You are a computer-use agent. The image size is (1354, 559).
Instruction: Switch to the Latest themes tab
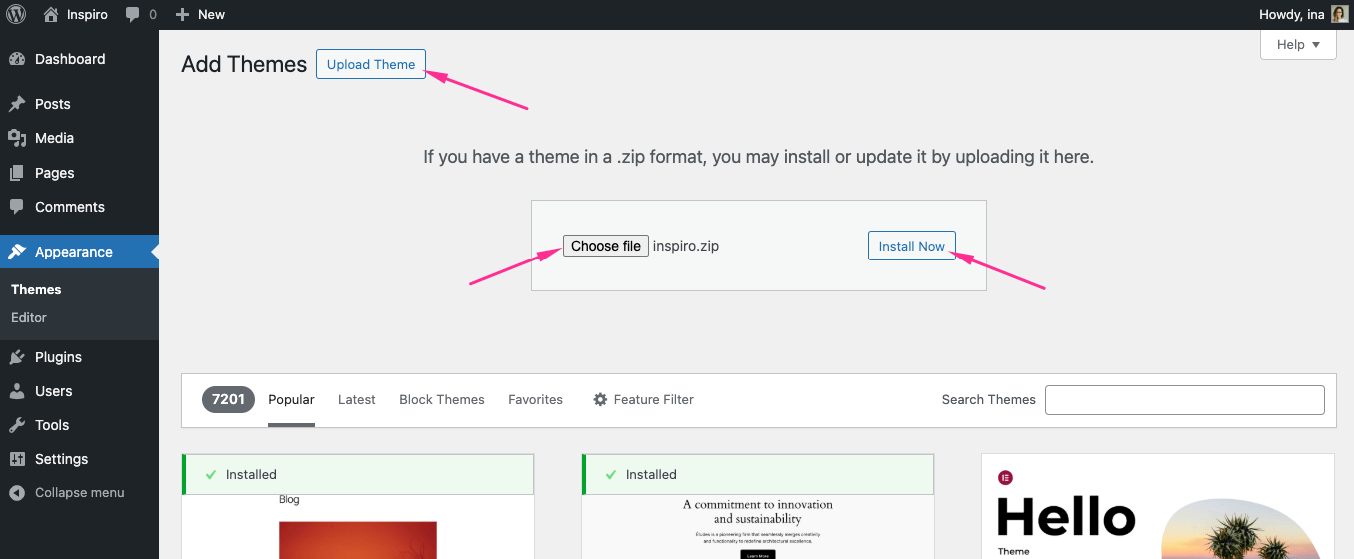(x=356, y=399)
